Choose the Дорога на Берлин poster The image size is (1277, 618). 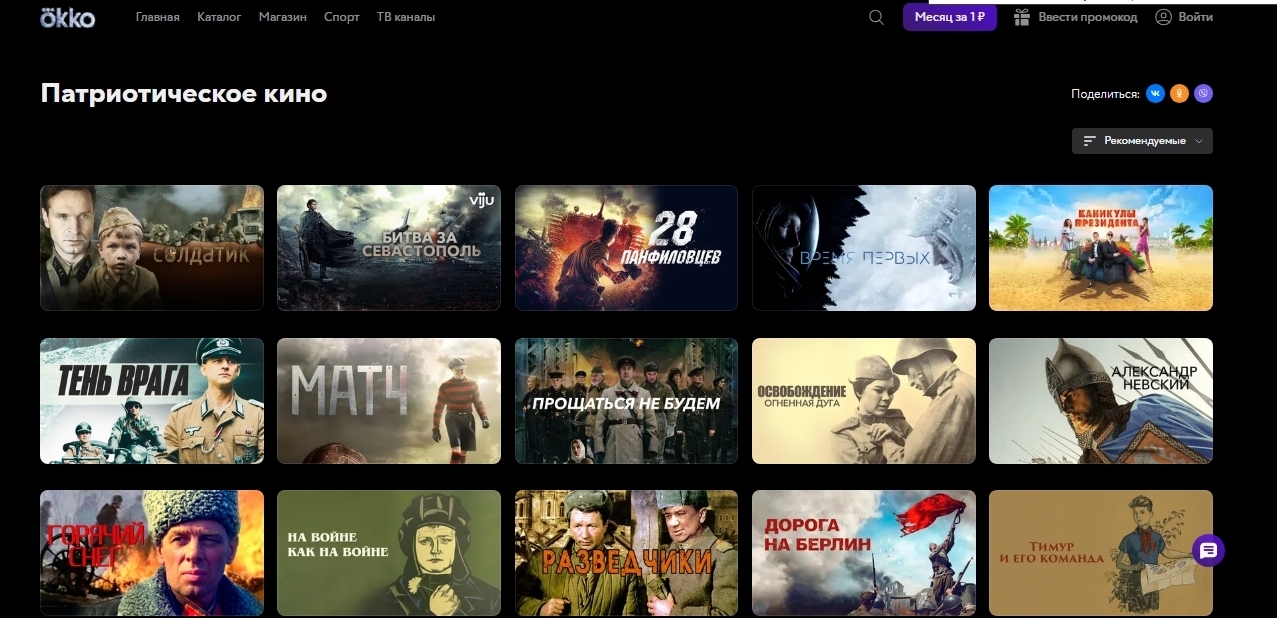(x=864, y=553)
